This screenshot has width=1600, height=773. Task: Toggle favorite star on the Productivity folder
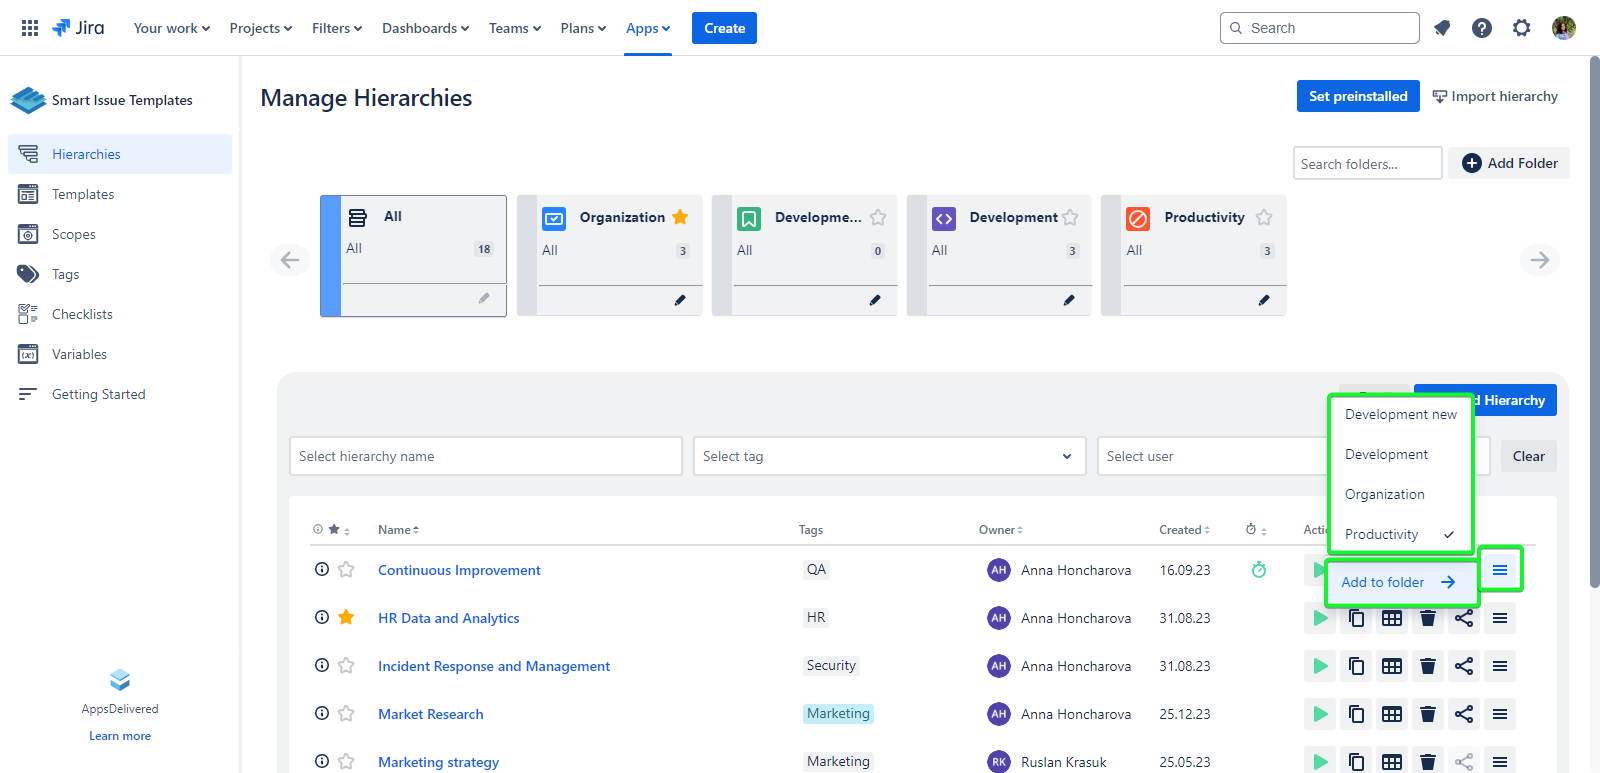[1264, 217]
